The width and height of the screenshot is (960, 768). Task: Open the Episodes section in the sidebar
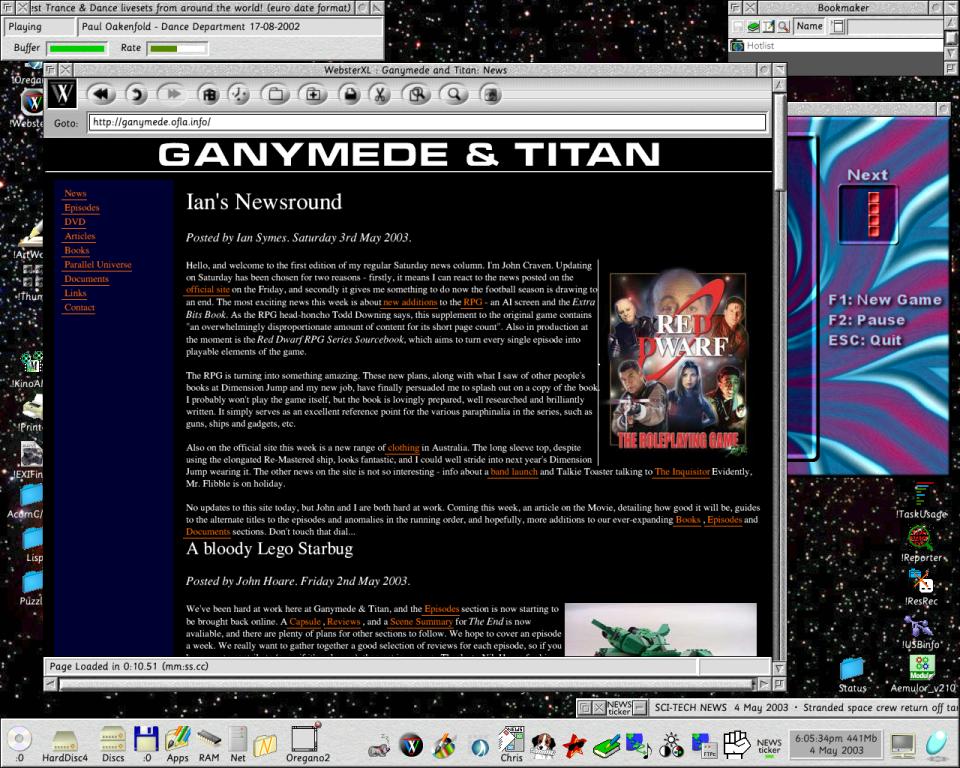[x=81, y=208]
